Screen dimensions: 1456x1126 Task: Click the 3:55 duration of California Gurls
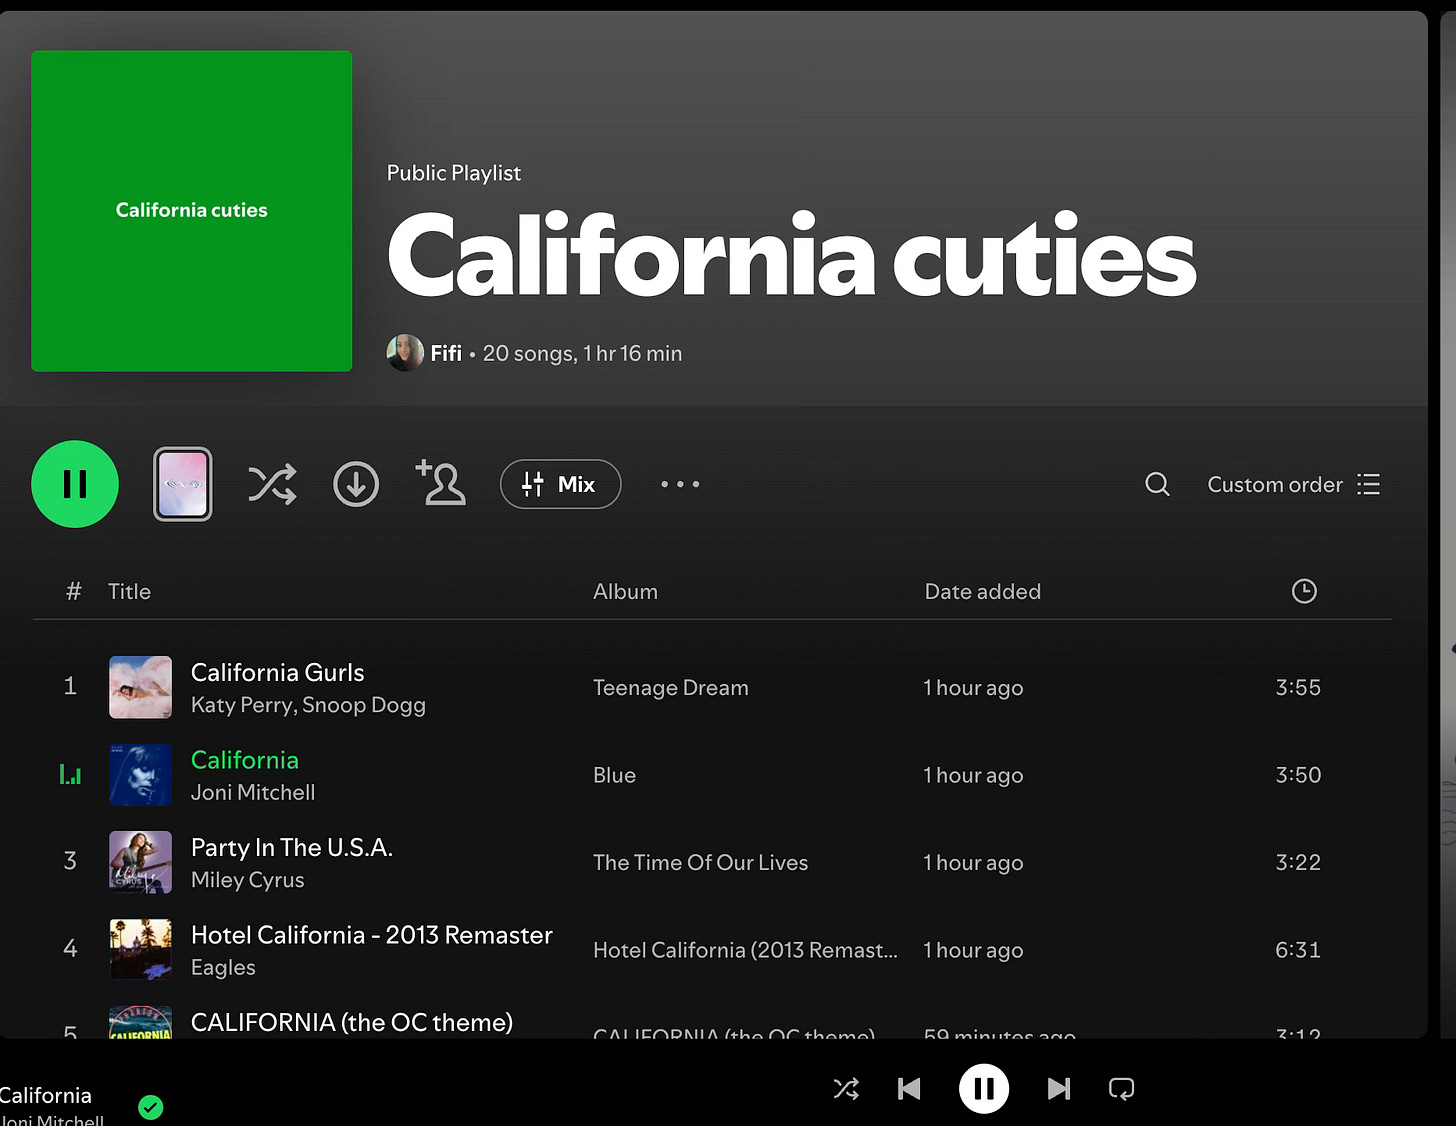click(x=1298, y=688)
